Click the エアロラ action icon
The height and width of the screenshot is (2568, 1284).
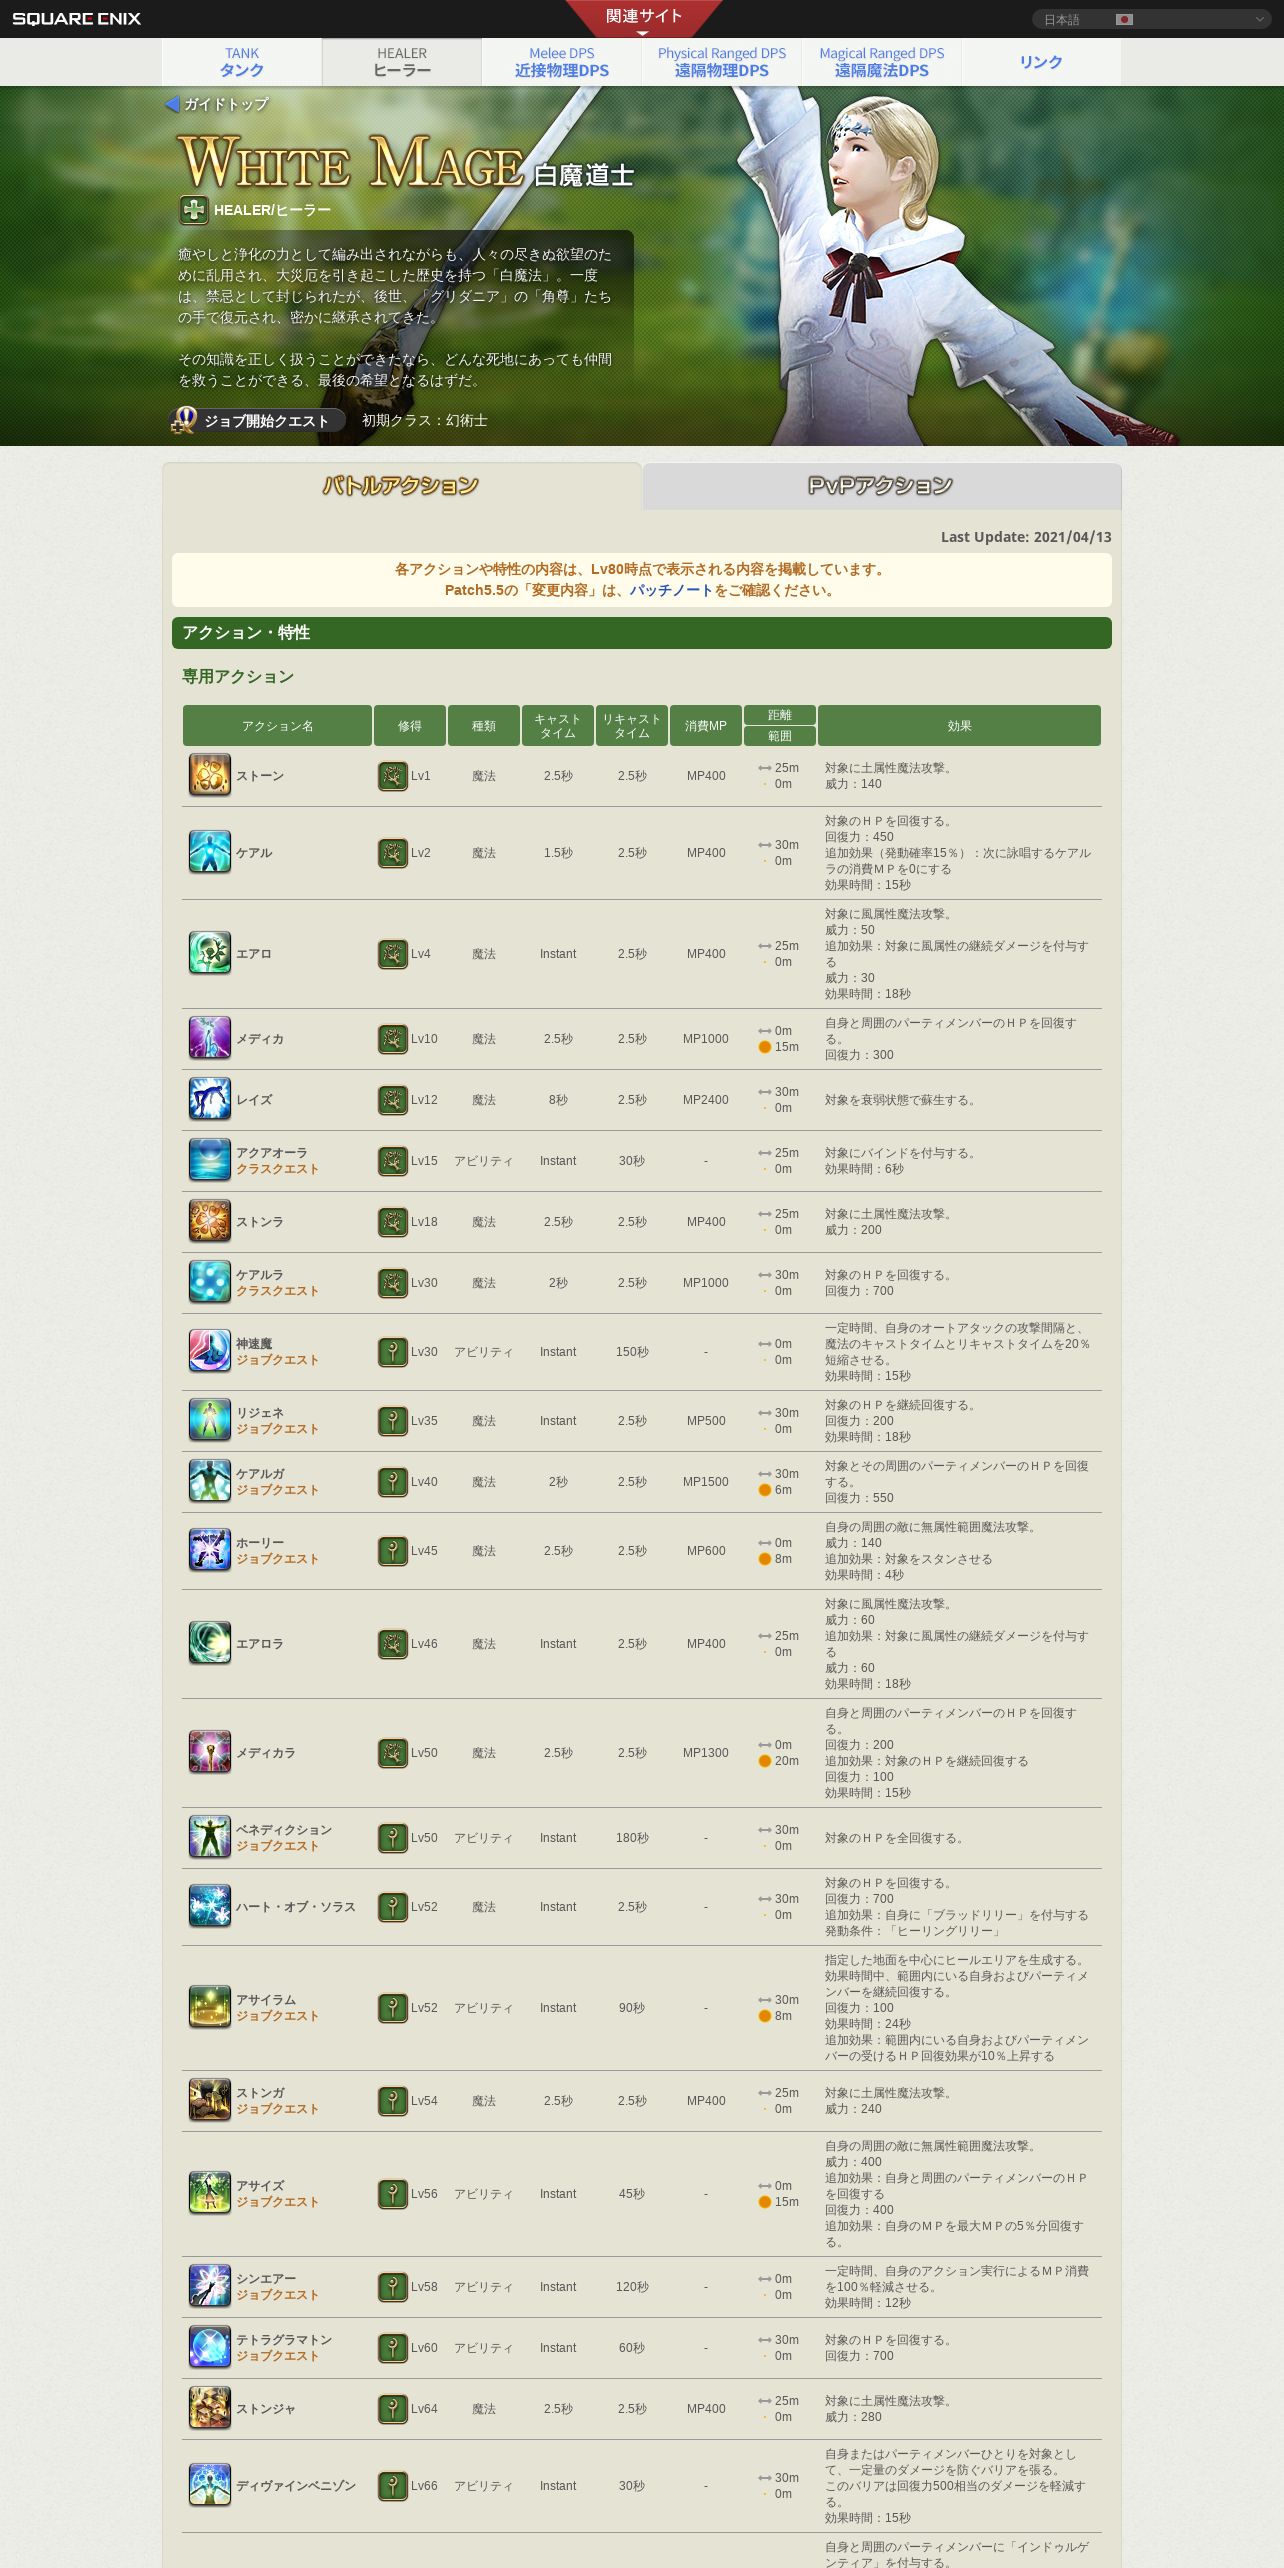210,1643
